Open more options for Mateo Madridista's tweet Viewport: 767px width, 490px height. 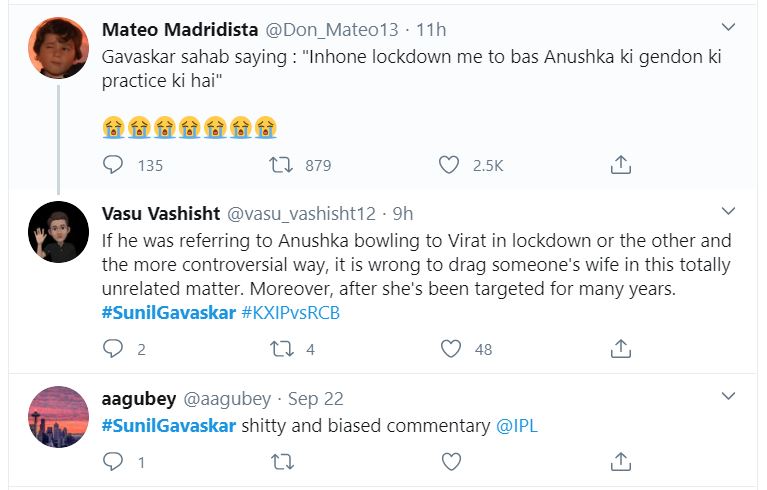729,28
